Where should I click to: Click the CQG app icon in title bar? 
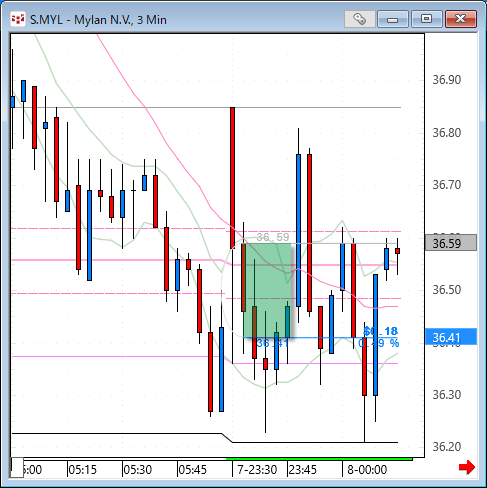18,19
